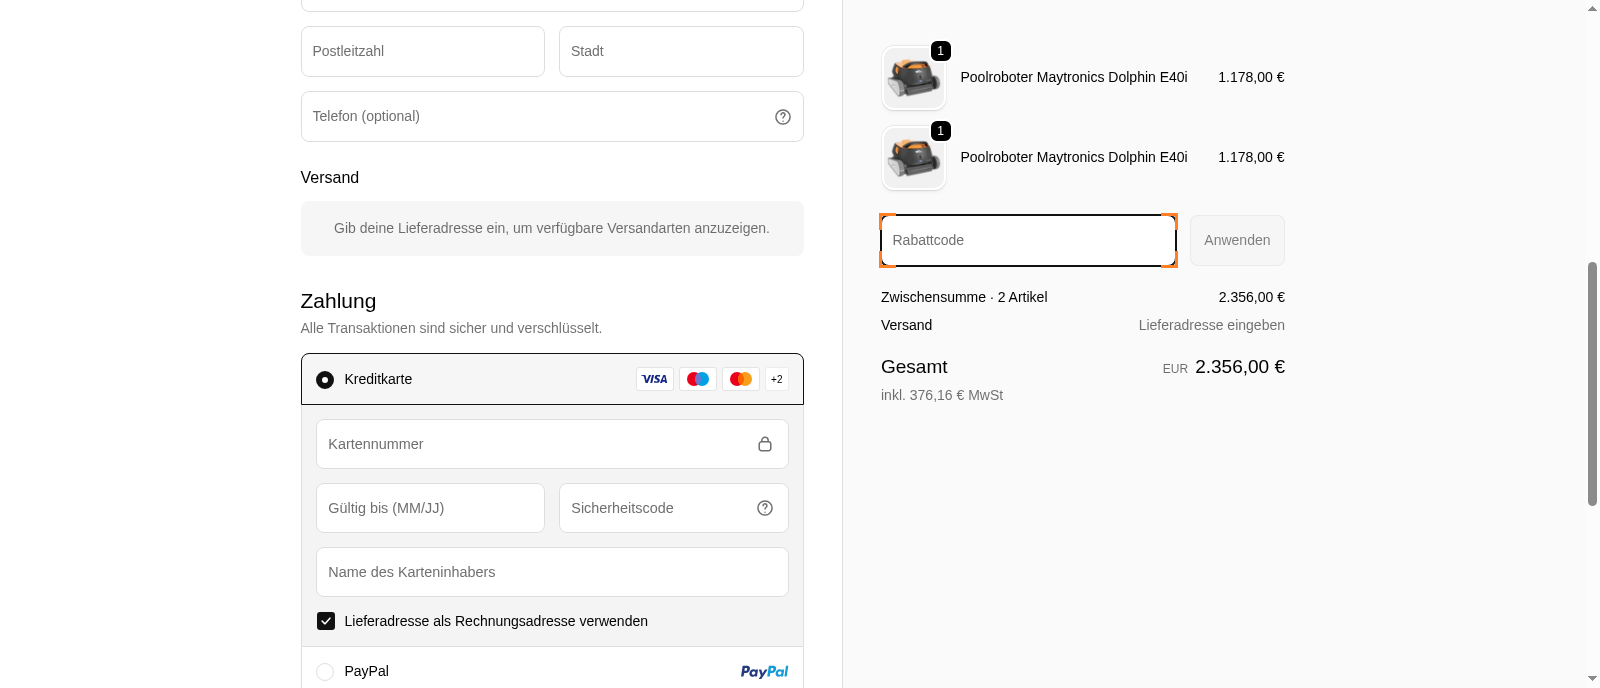
Task: Click the first Dolphin E40i product thumbnail
Action: click(x=913, y=78)
